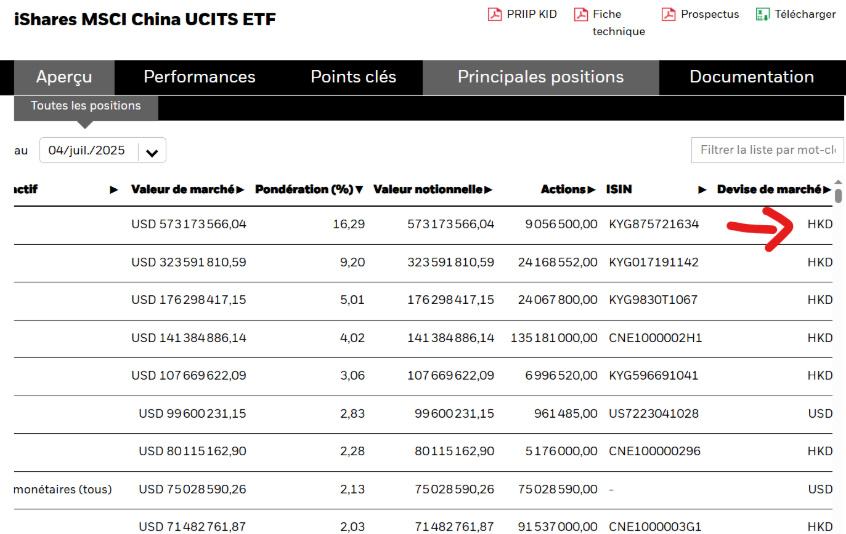Viewport: 846px width, 534px height.
Task: Click market value USD 176 298 417,15
Action: pos(188,299)
